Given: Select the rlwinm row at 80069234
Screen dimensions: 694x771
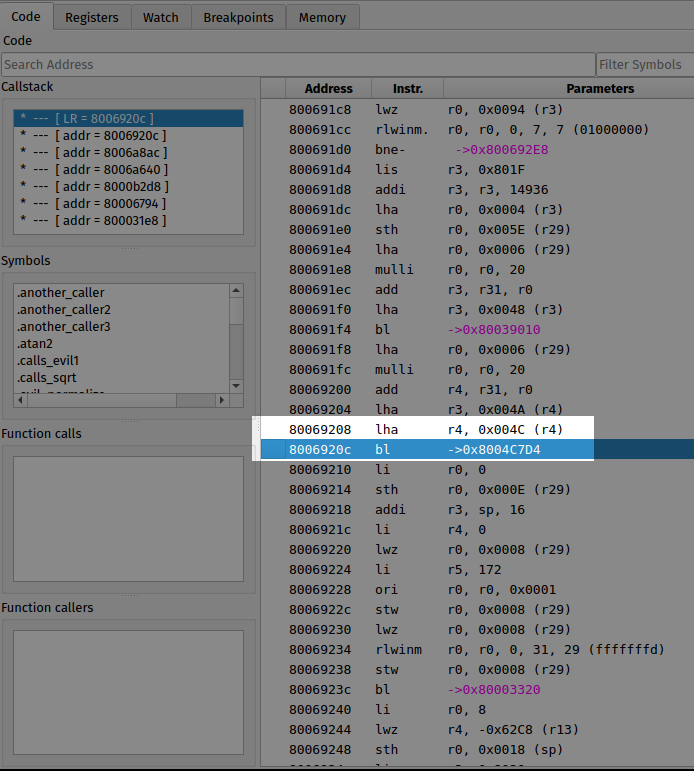Looking at the screenshot, I should [x=477, y=650].
